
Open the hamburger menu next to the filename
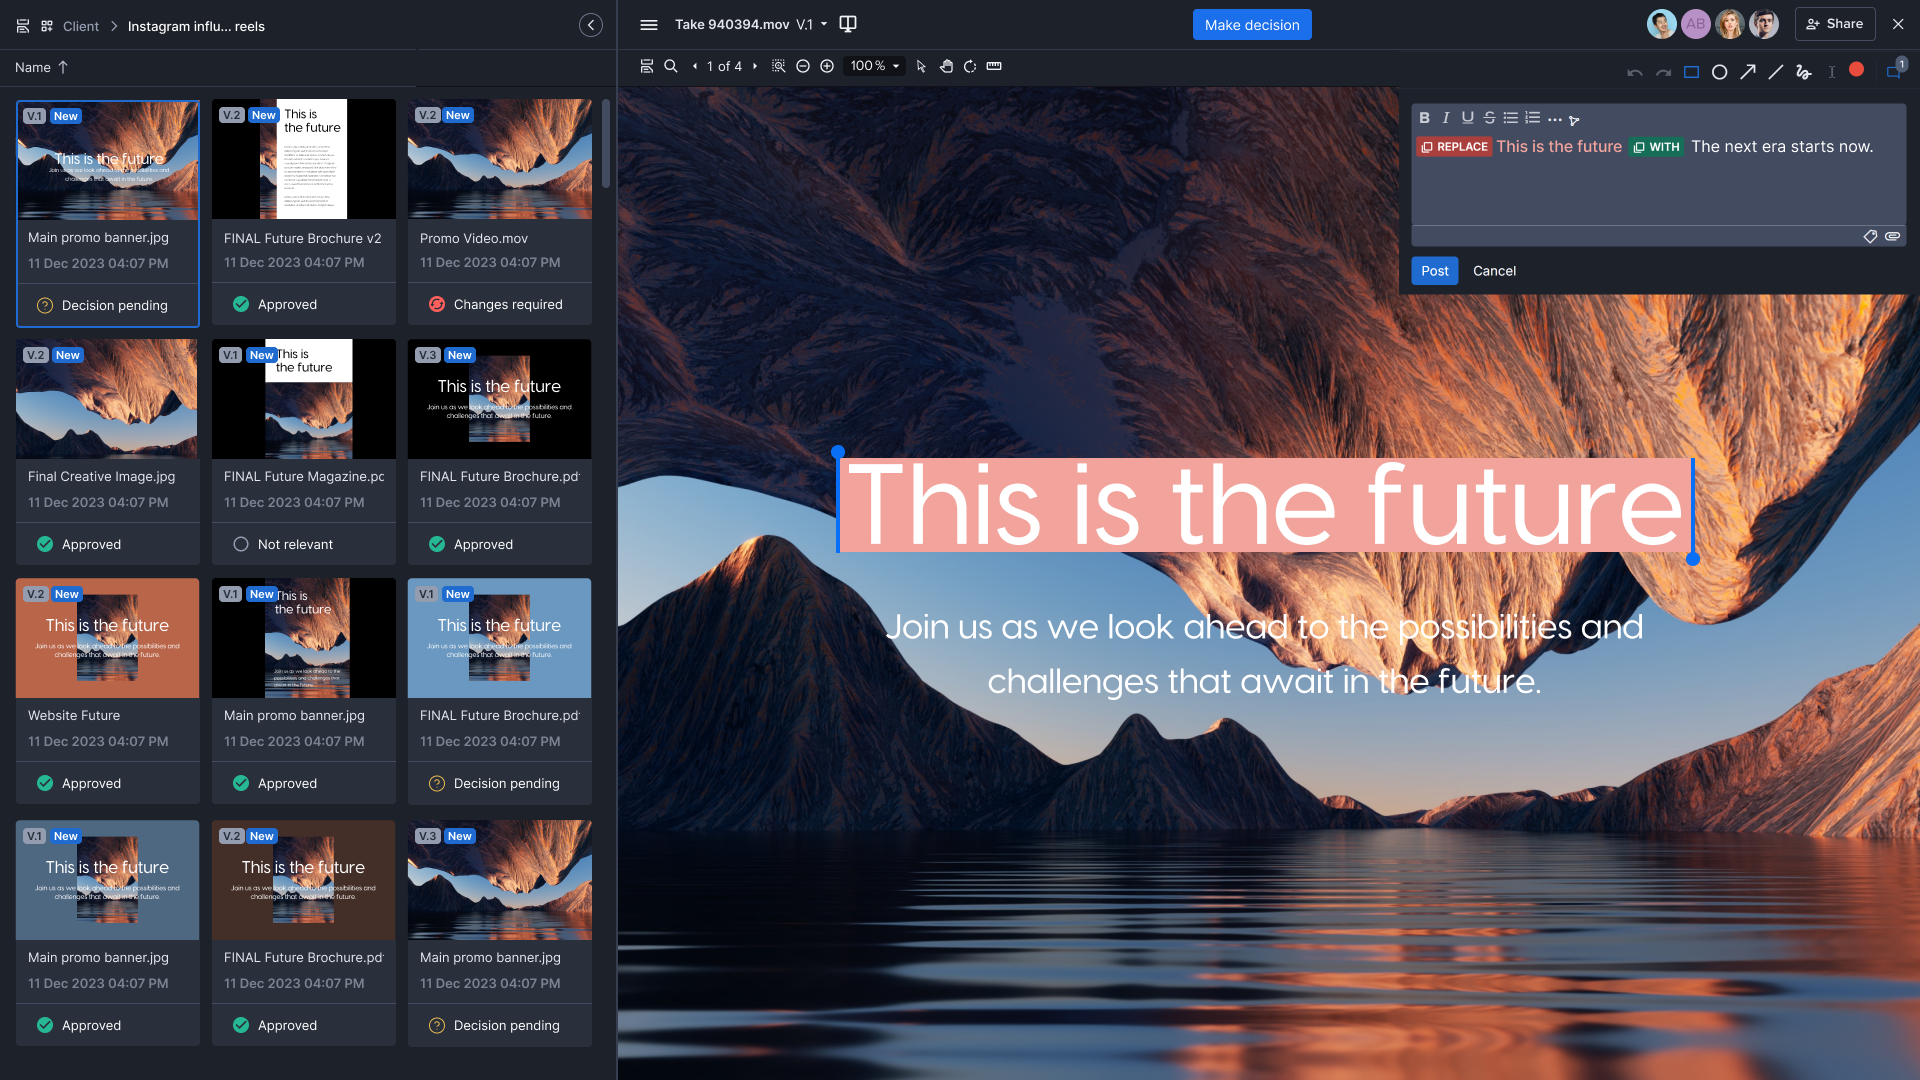point(648,23)
